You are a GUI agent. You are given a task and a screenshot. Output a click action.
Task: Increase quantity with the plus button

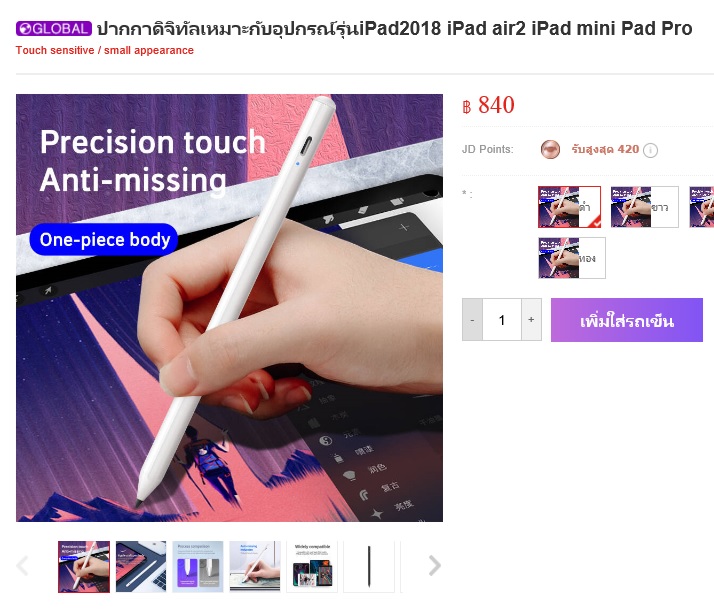tap(531, 320)
